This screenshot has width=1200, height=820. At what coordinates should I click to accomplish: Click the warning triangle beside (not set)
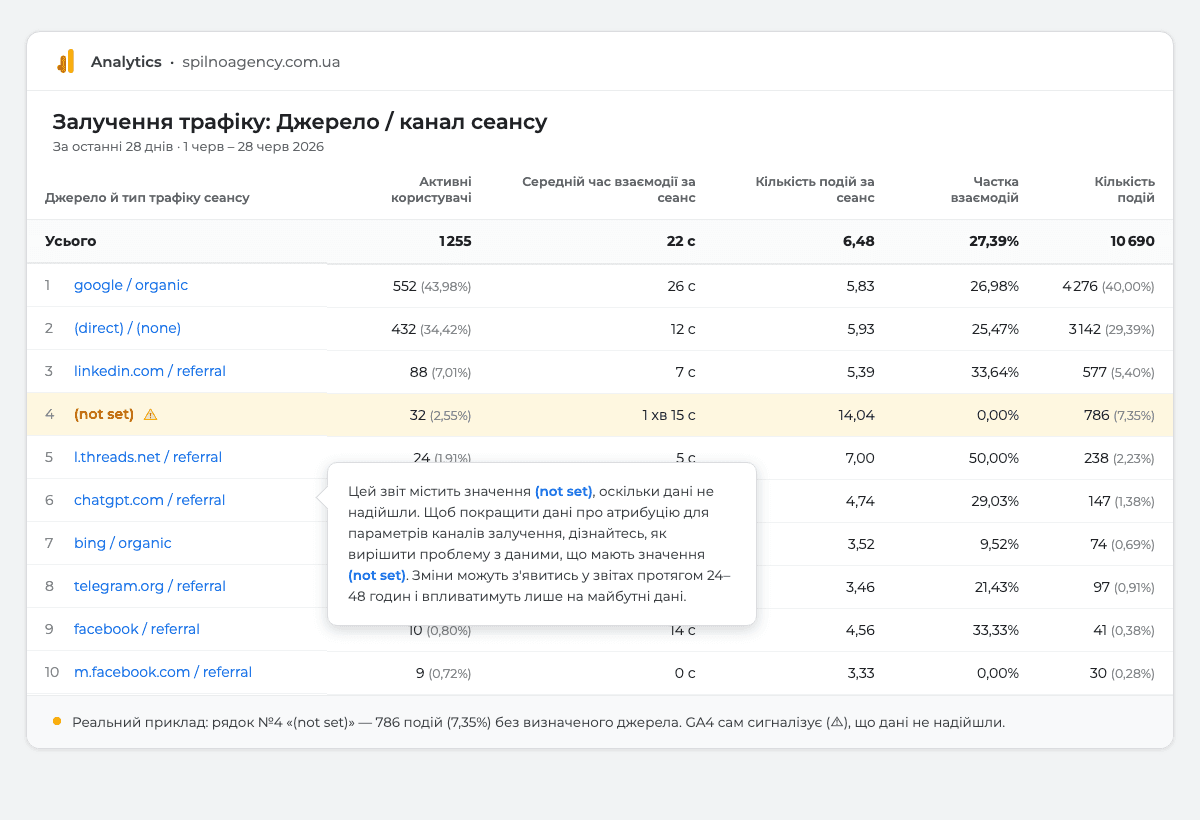150,414
